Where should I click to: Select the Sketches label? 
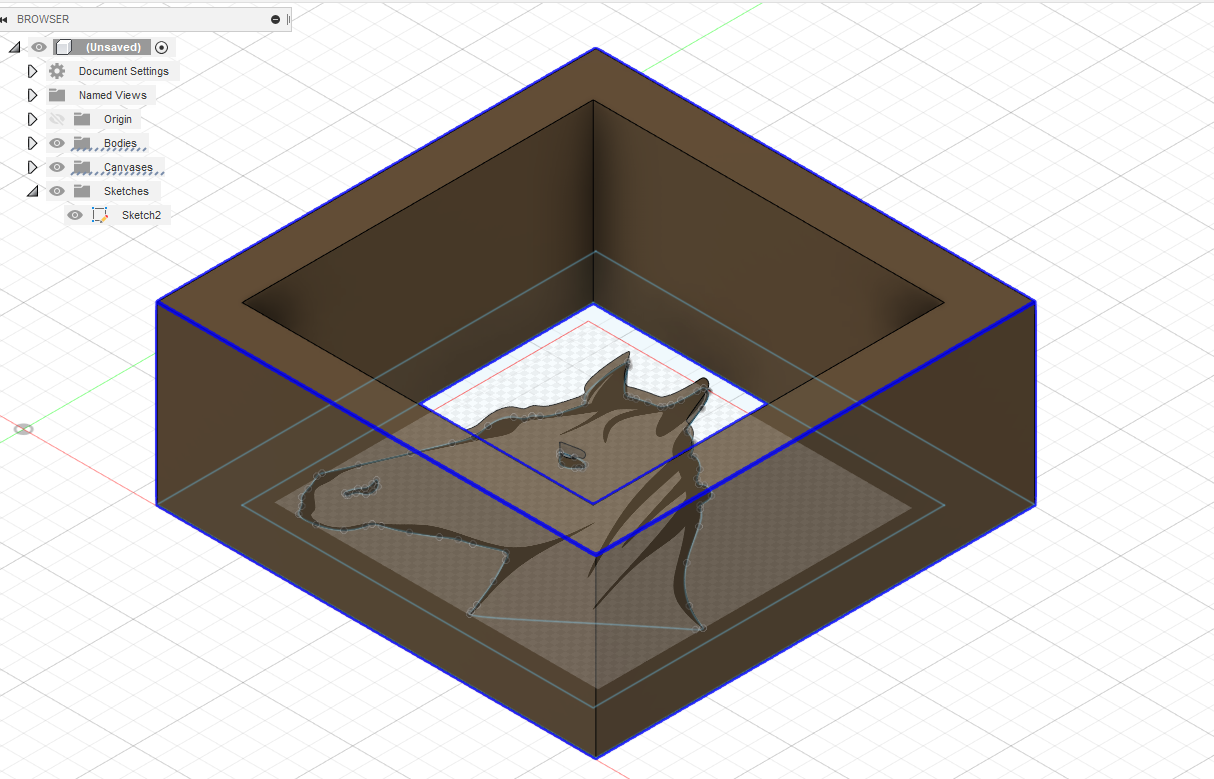coord(126,191)
